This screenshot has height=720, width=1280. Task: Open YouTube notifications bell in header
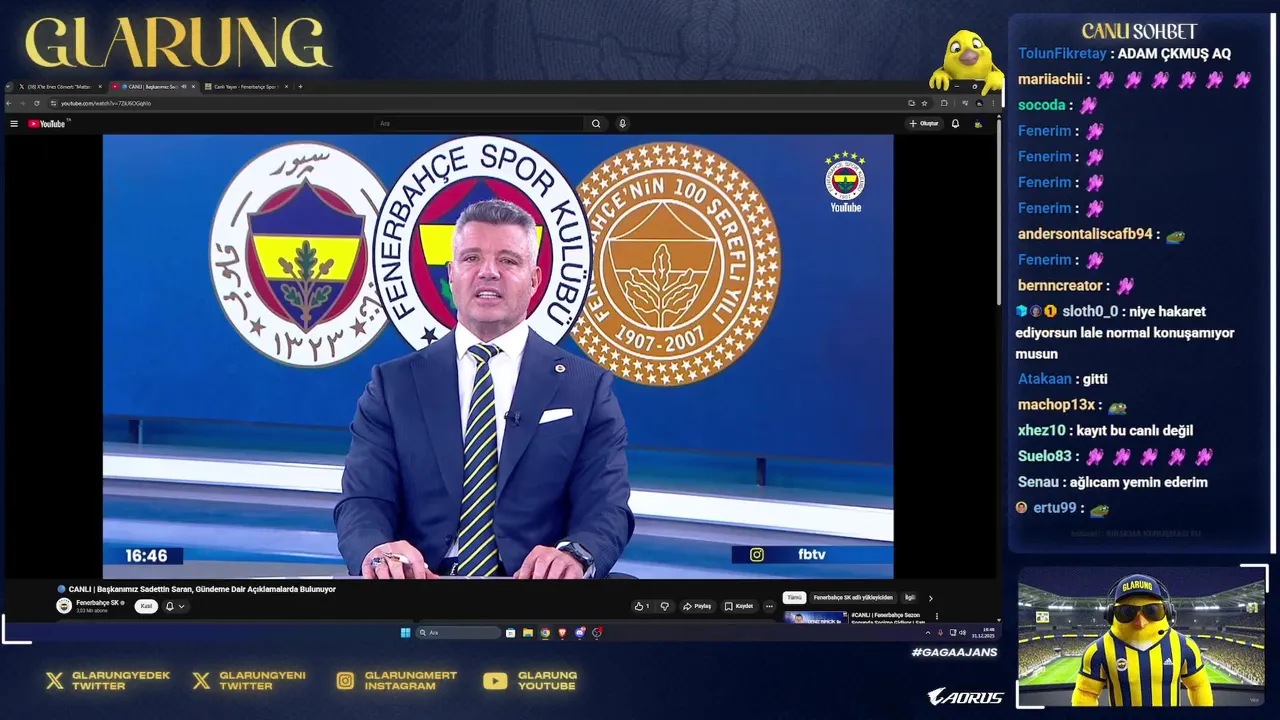[955, 124]
